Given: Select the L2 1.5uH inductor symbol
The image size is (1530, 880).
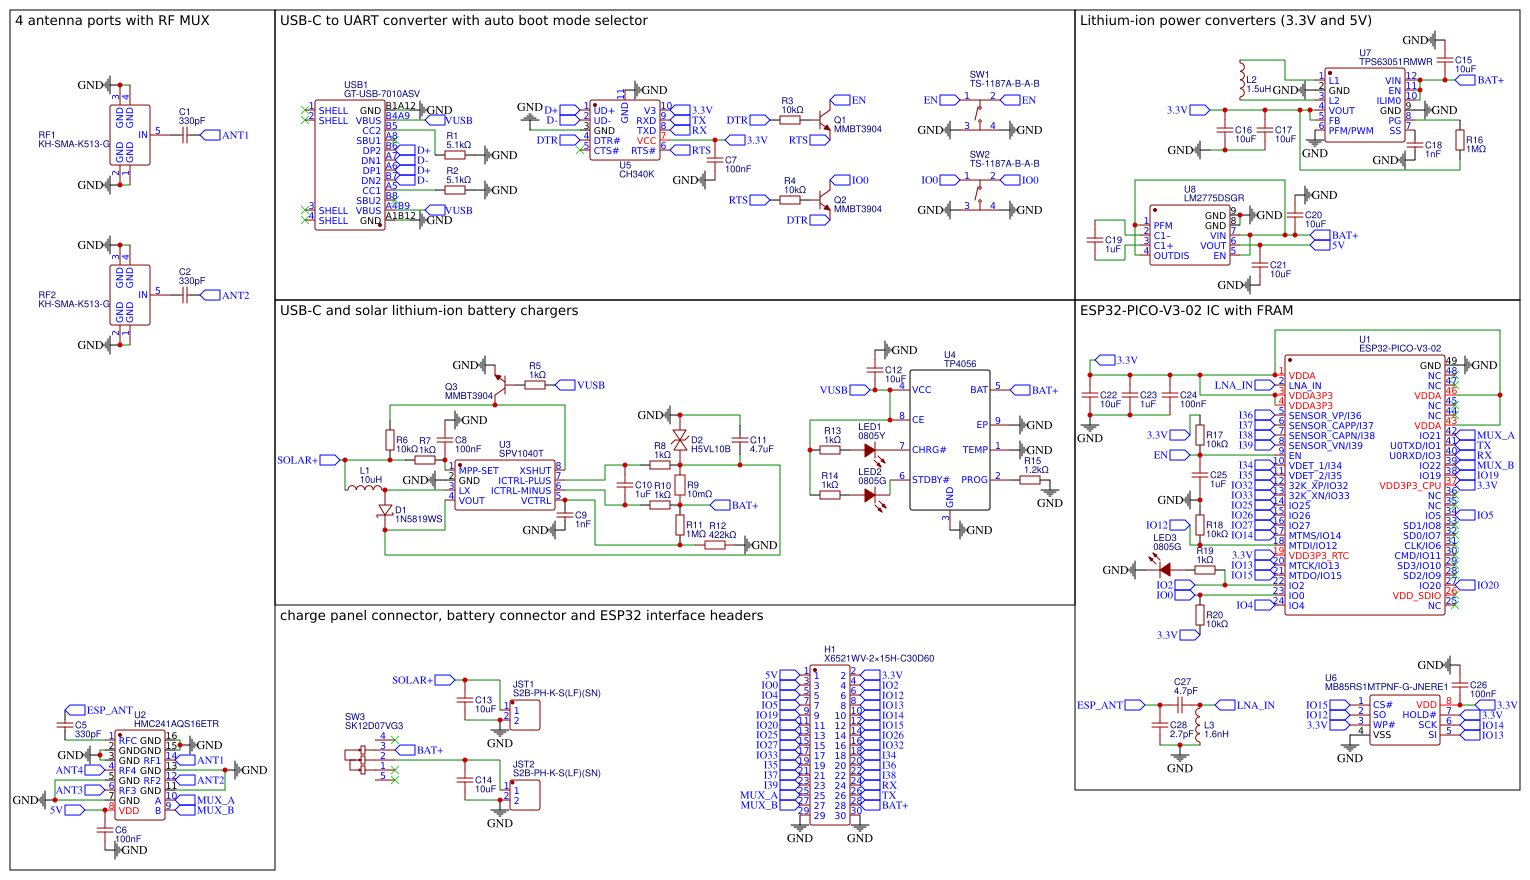Looking at the screenshot, I should coord(1240,80).
